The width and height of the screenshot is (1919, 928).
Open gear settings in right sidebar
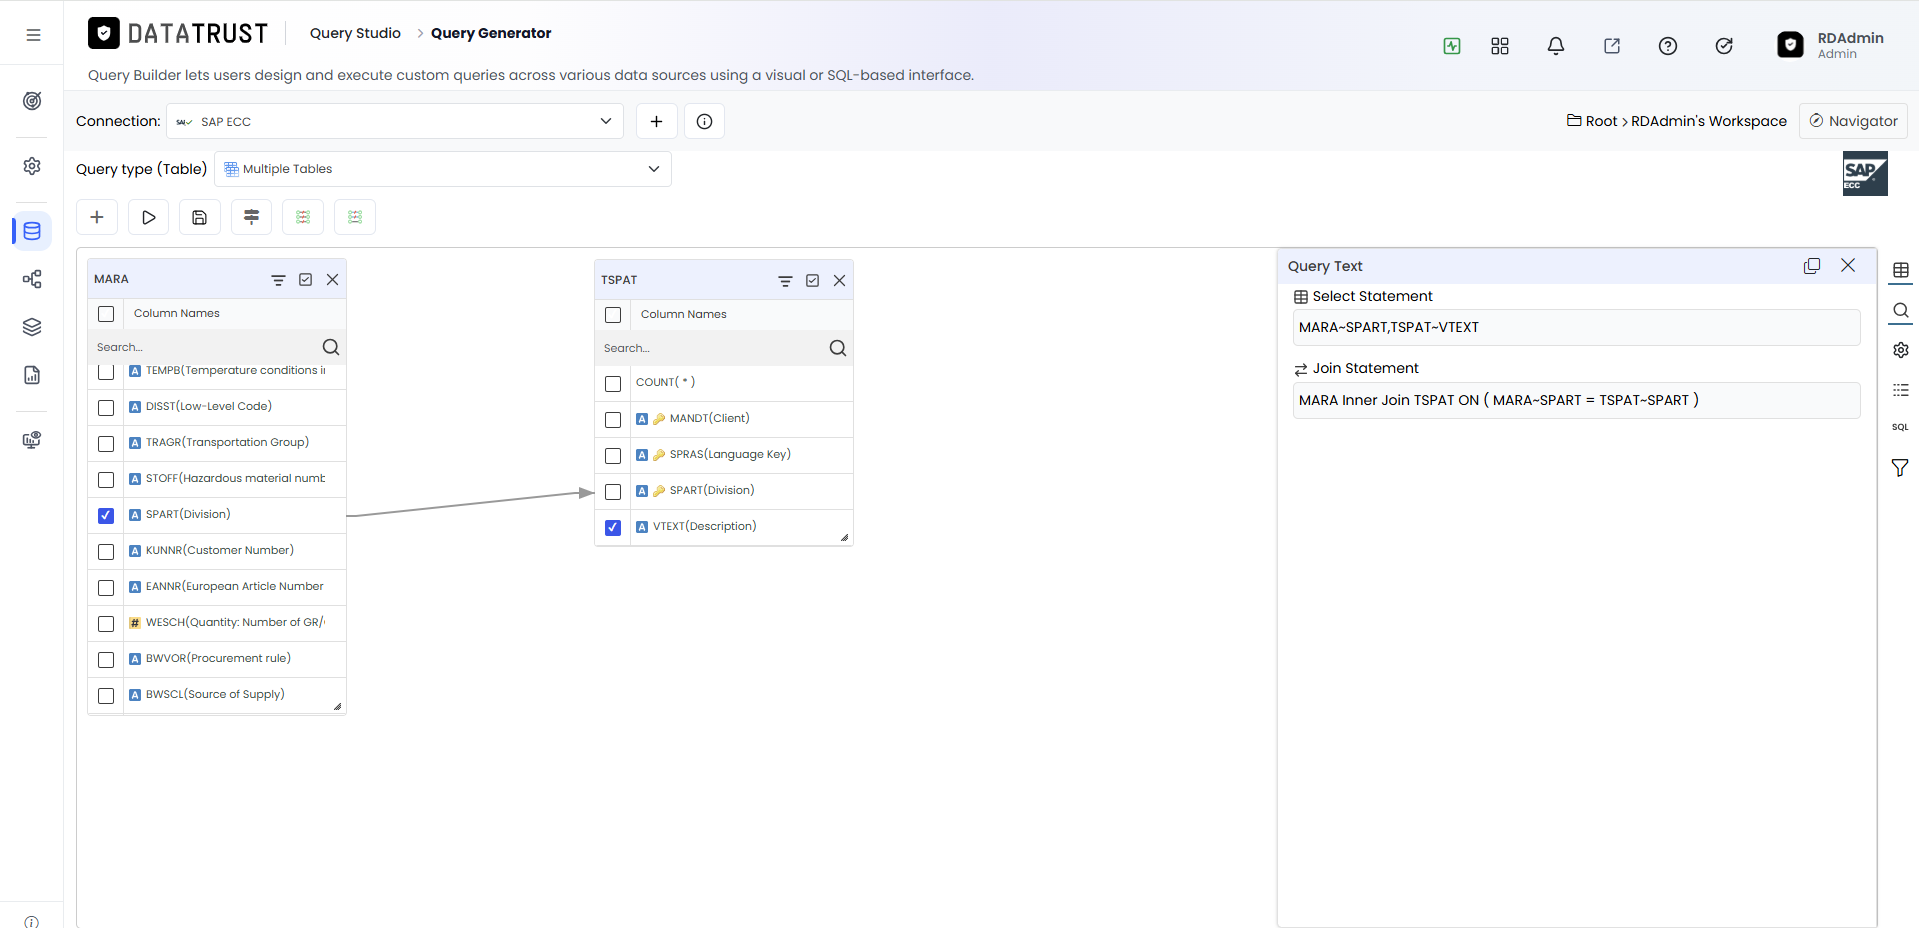1901,350
